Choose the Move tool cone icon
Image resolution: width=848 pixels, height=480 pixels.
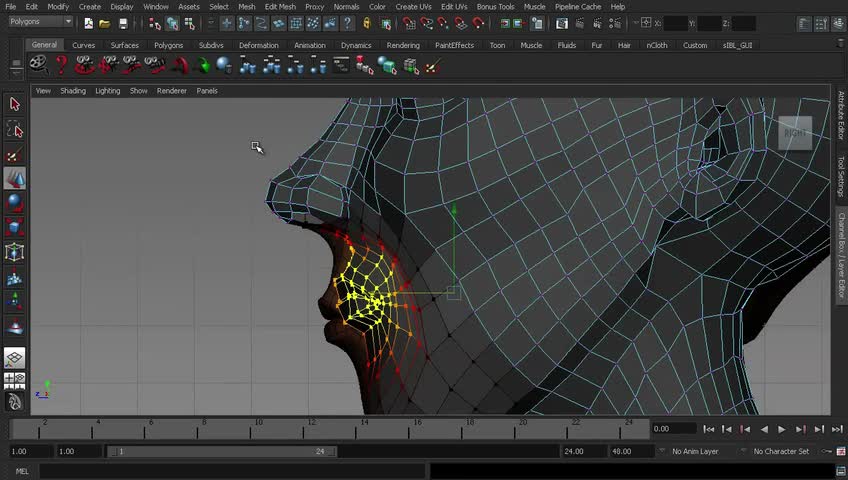pos(14,179)
